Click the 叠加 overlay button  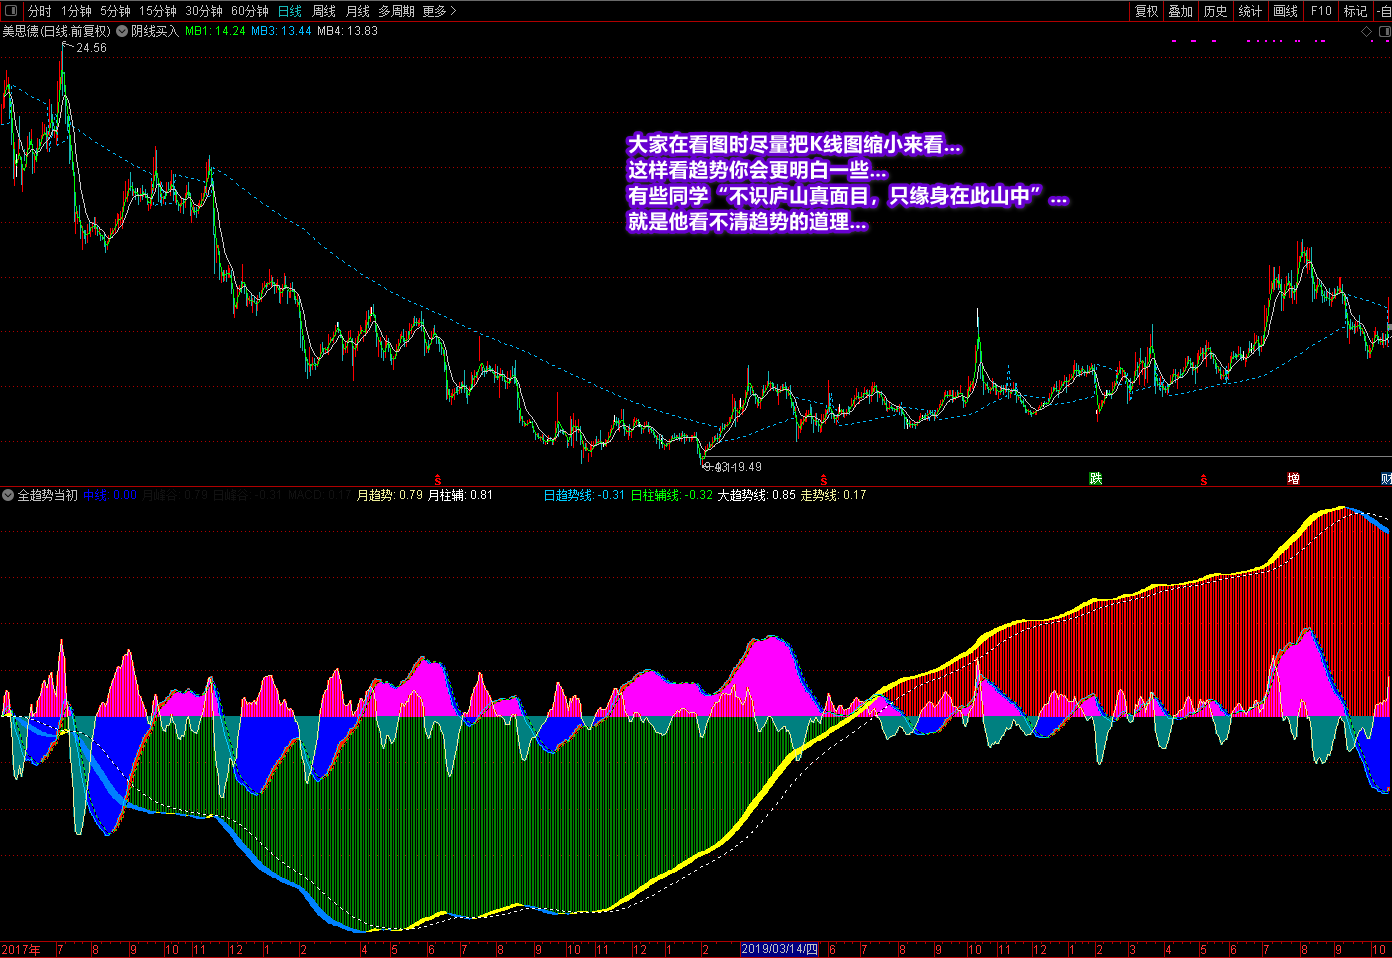pos(1181,11)
